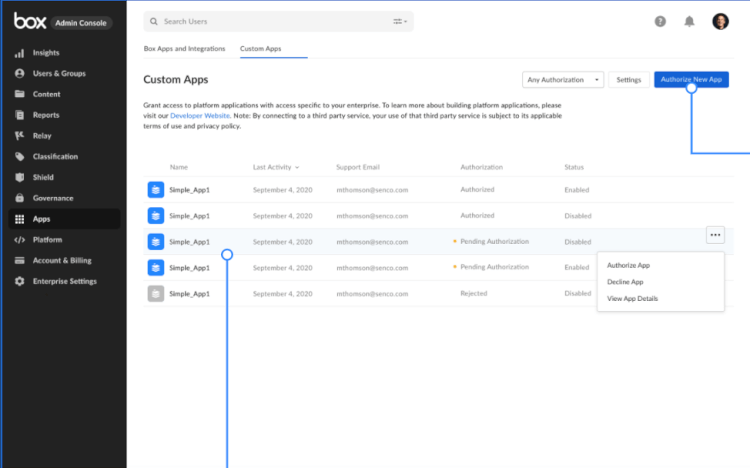Click the Rejected authorization cell
The image size is (750, 468).
click(474, 293)
